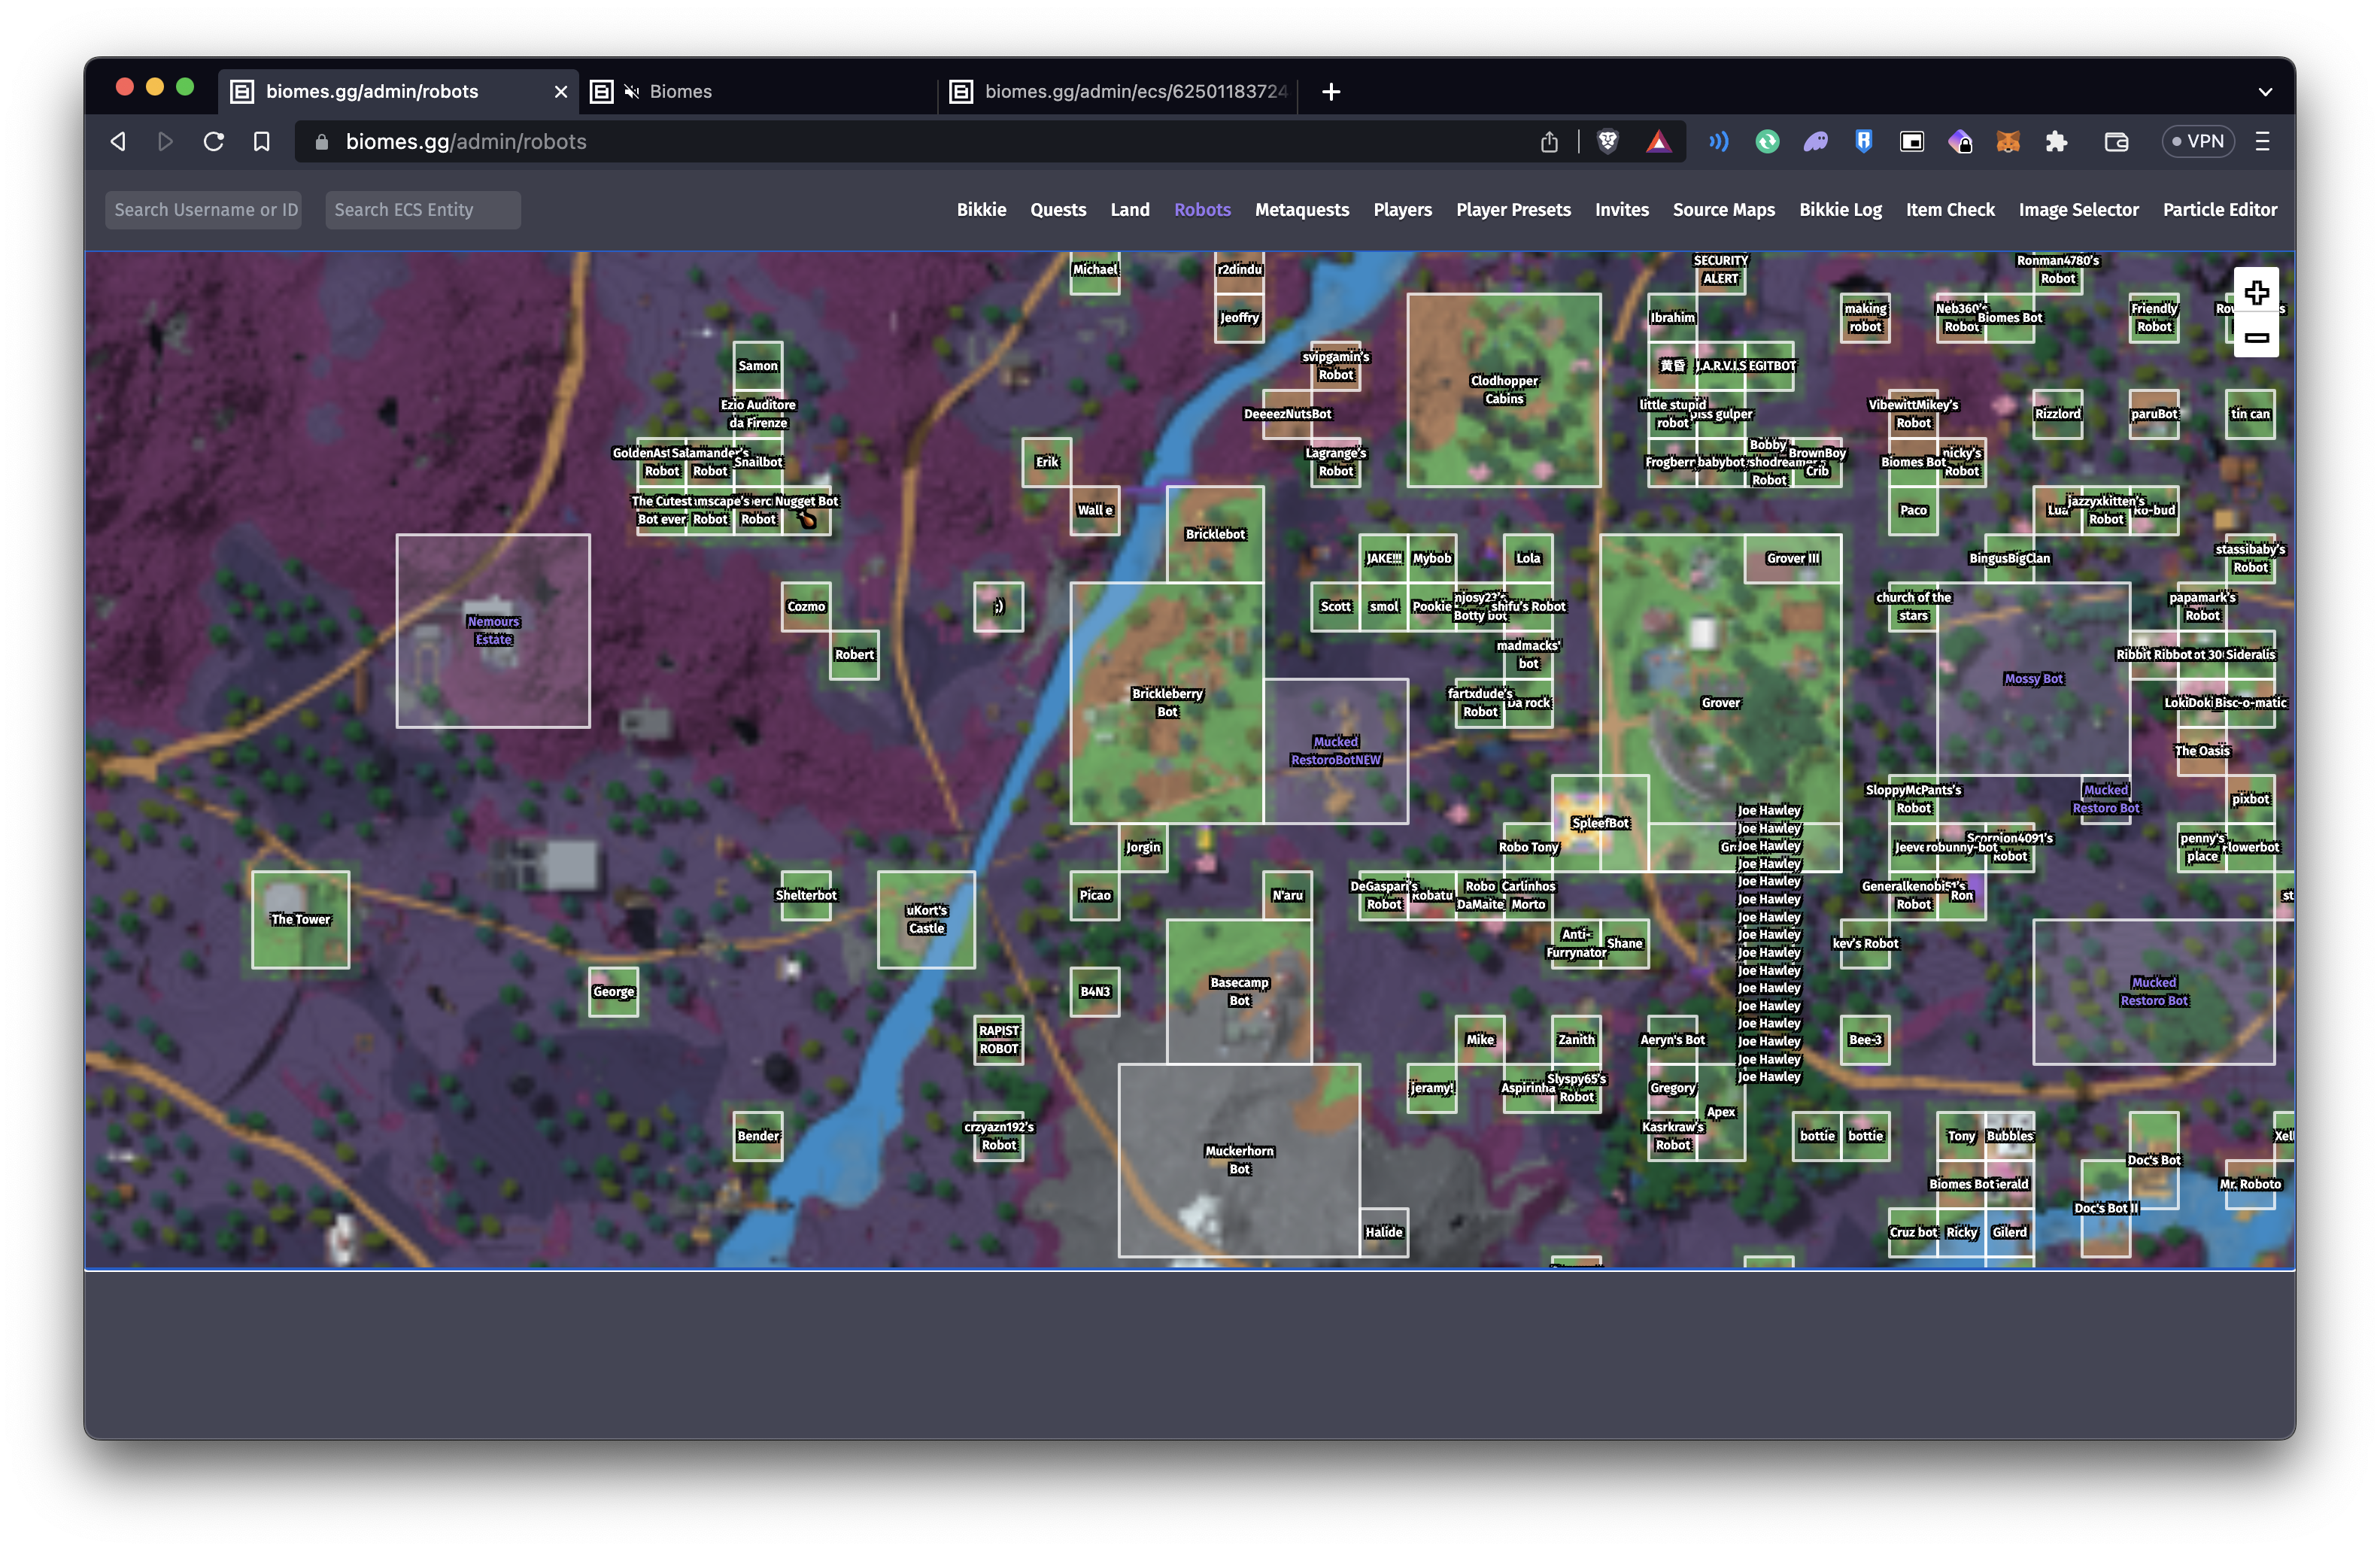The width and height of the screenshot is (2380, 1551).
Task: Reload the current page
Action: [213, 142]
